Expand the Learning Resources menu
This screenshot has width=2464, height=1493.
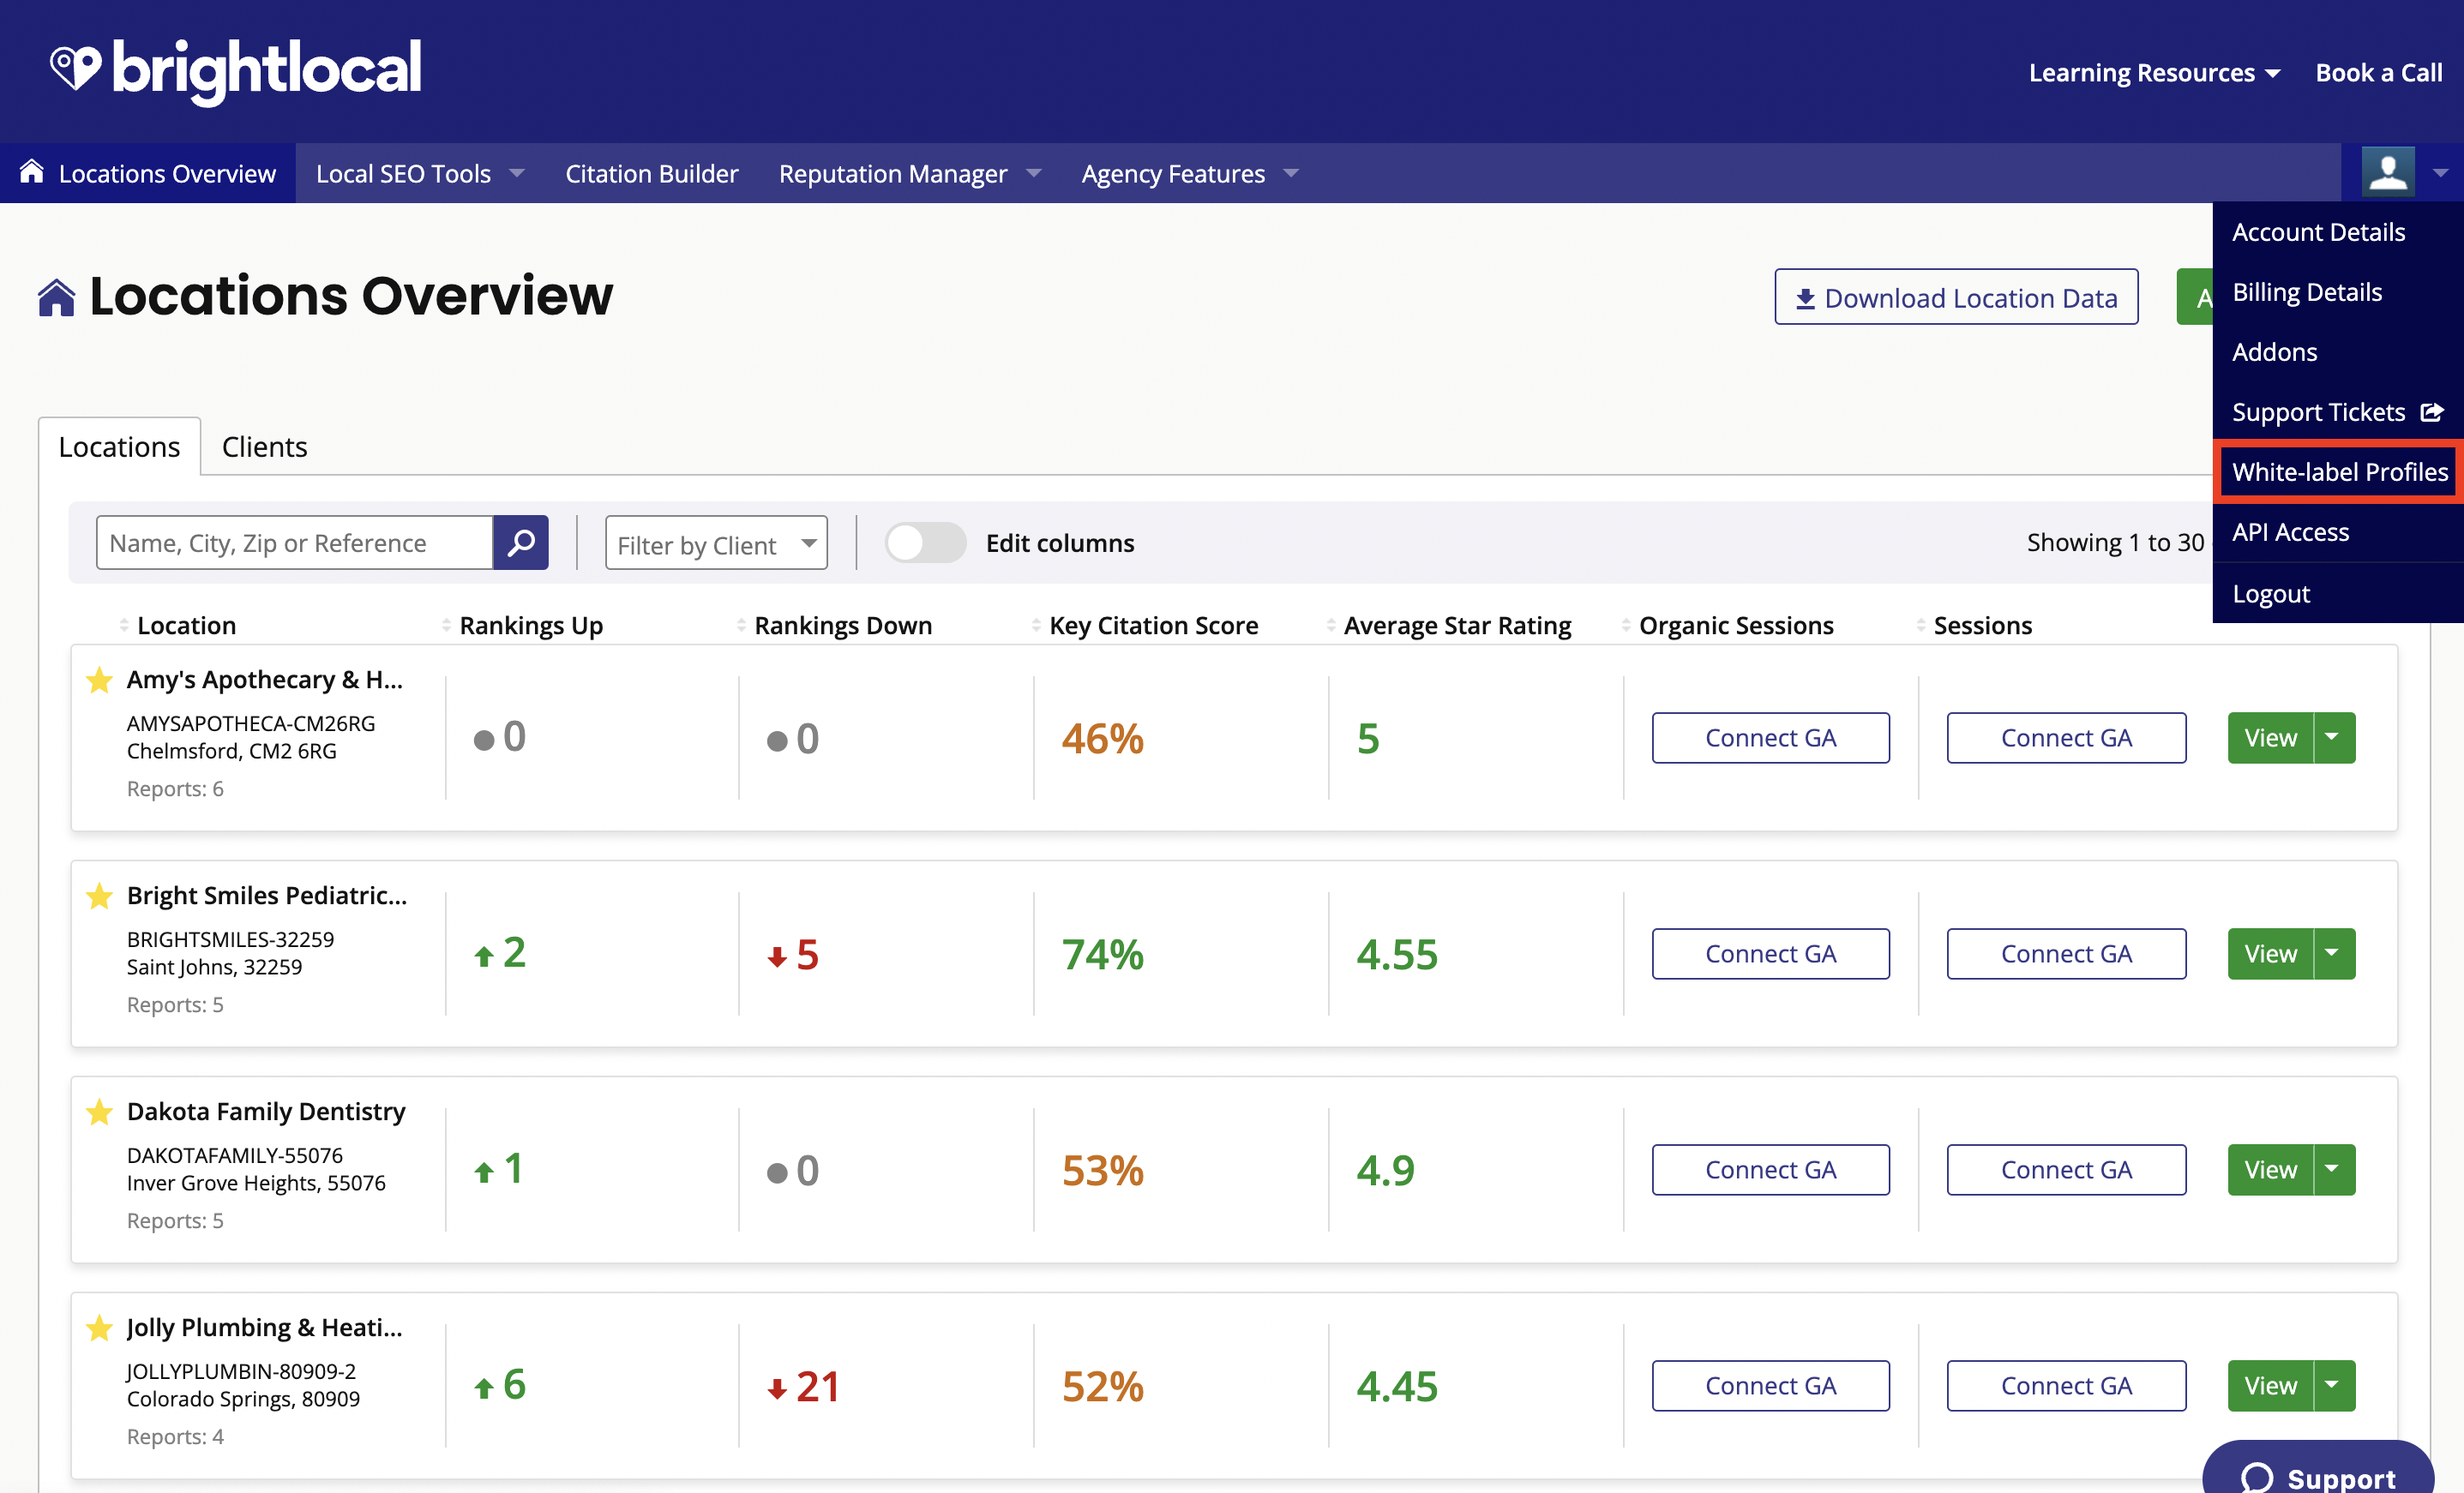[x=2154, y=73]
